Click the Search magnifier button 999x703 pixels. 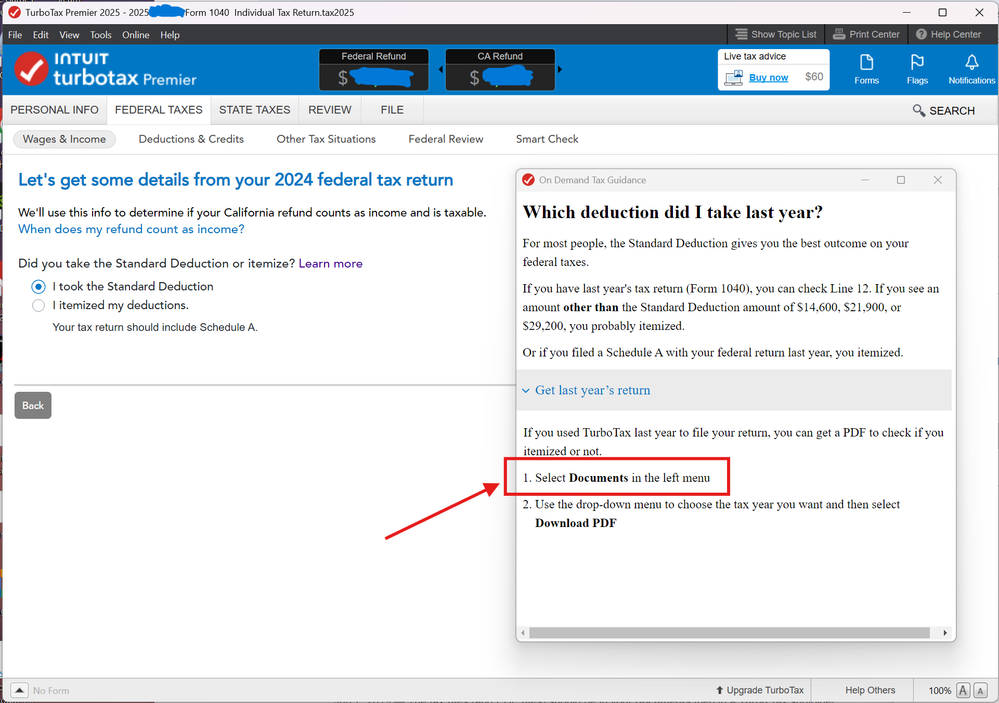(x=944, y=110)
